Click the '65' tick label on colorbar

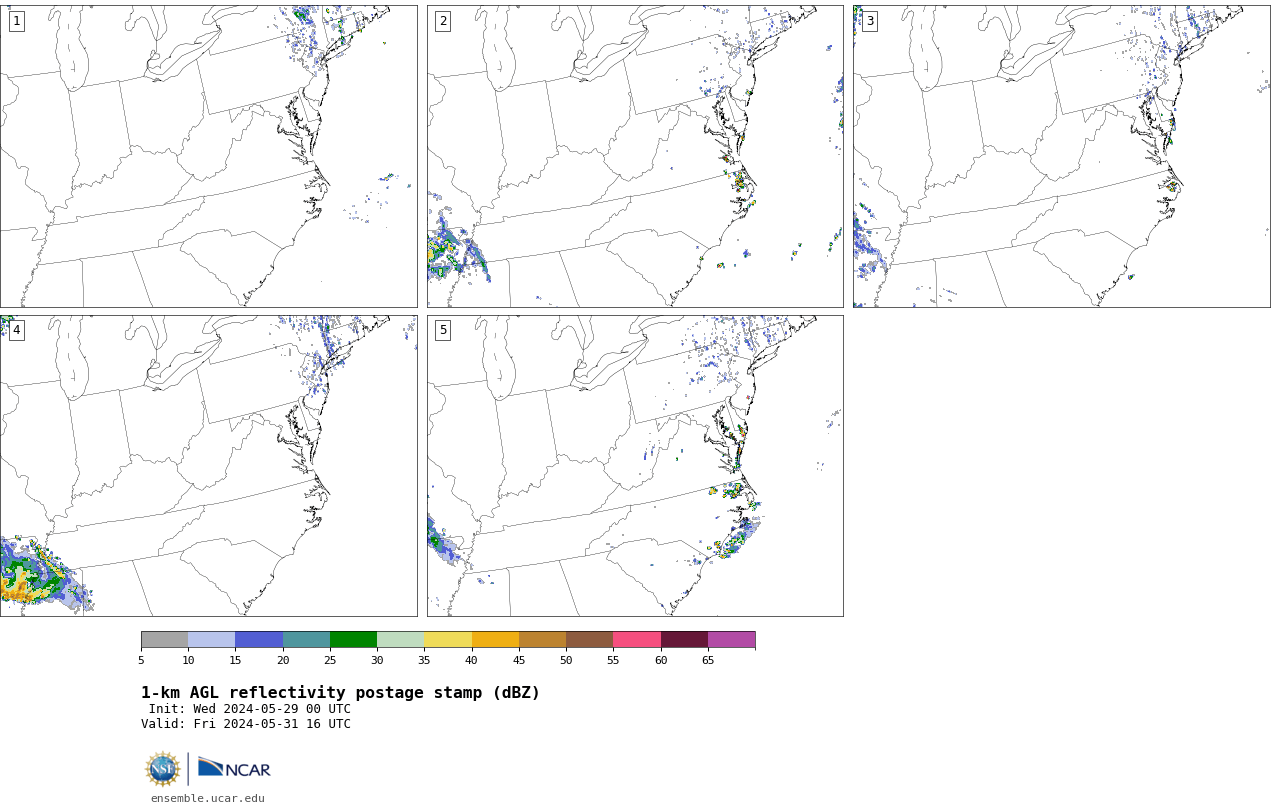click(x=708, y=660)
